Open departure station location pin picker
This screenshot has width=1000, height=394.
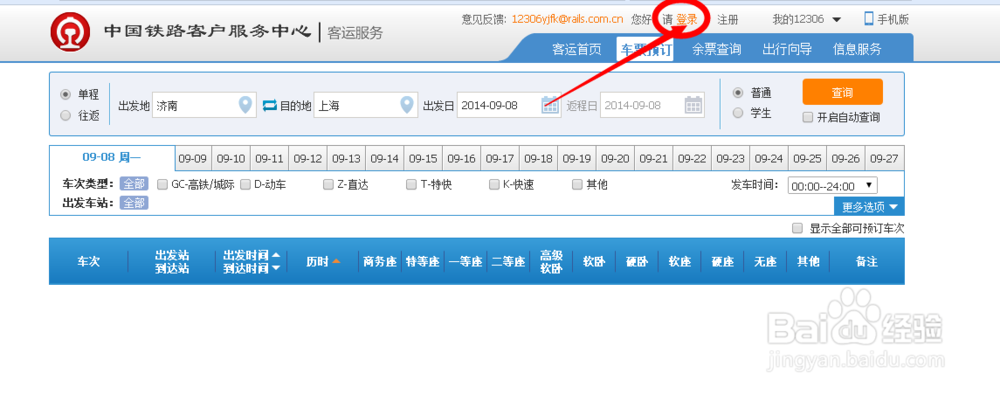246,105
